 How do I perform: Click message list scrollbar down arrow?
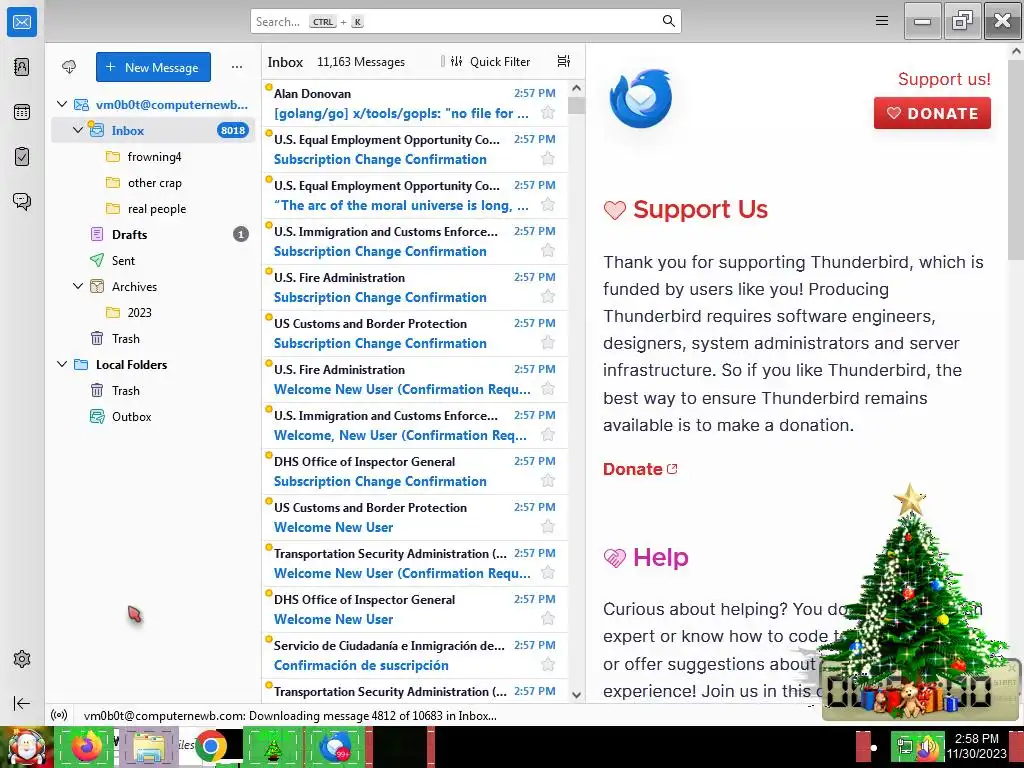pyautogui.click(x=576, y=695)
